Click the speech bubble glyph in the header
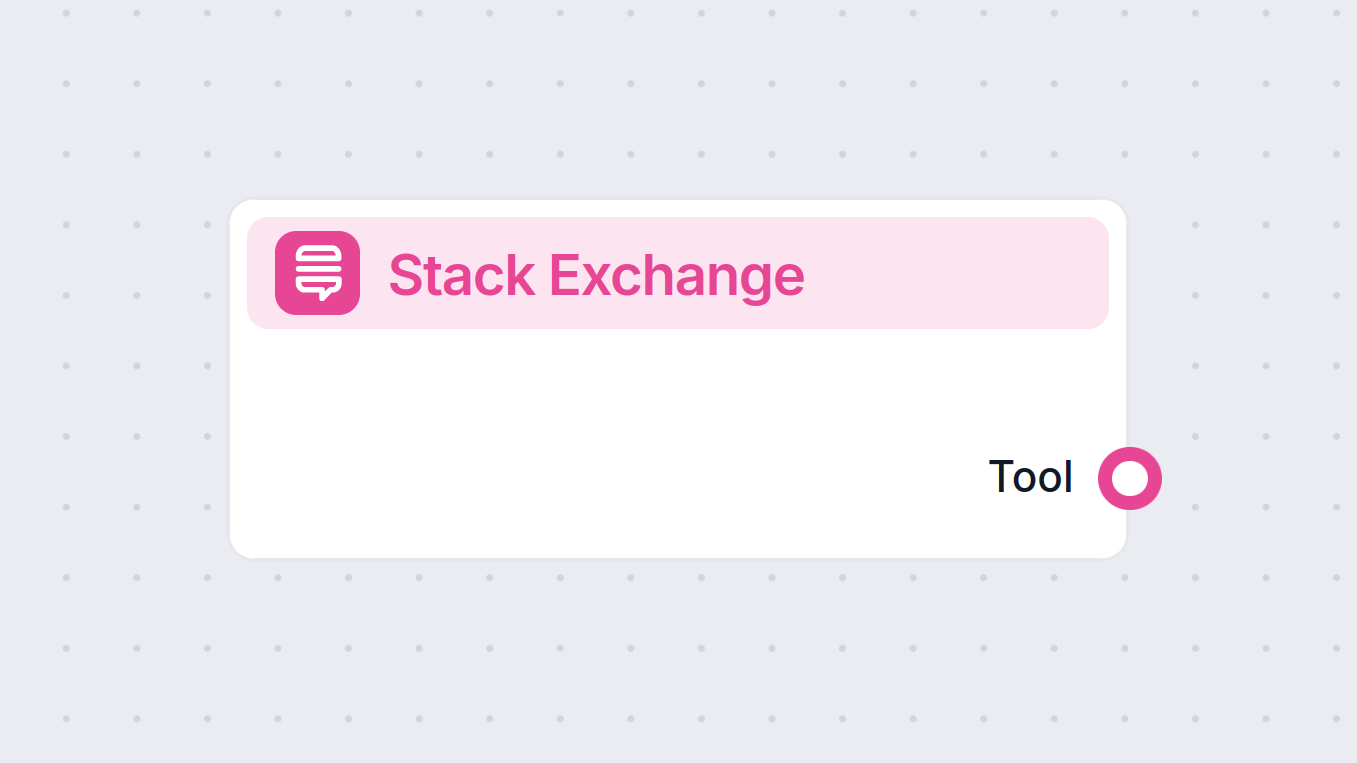The width and height of the screenshot is (1357, 763). [317, 272]
